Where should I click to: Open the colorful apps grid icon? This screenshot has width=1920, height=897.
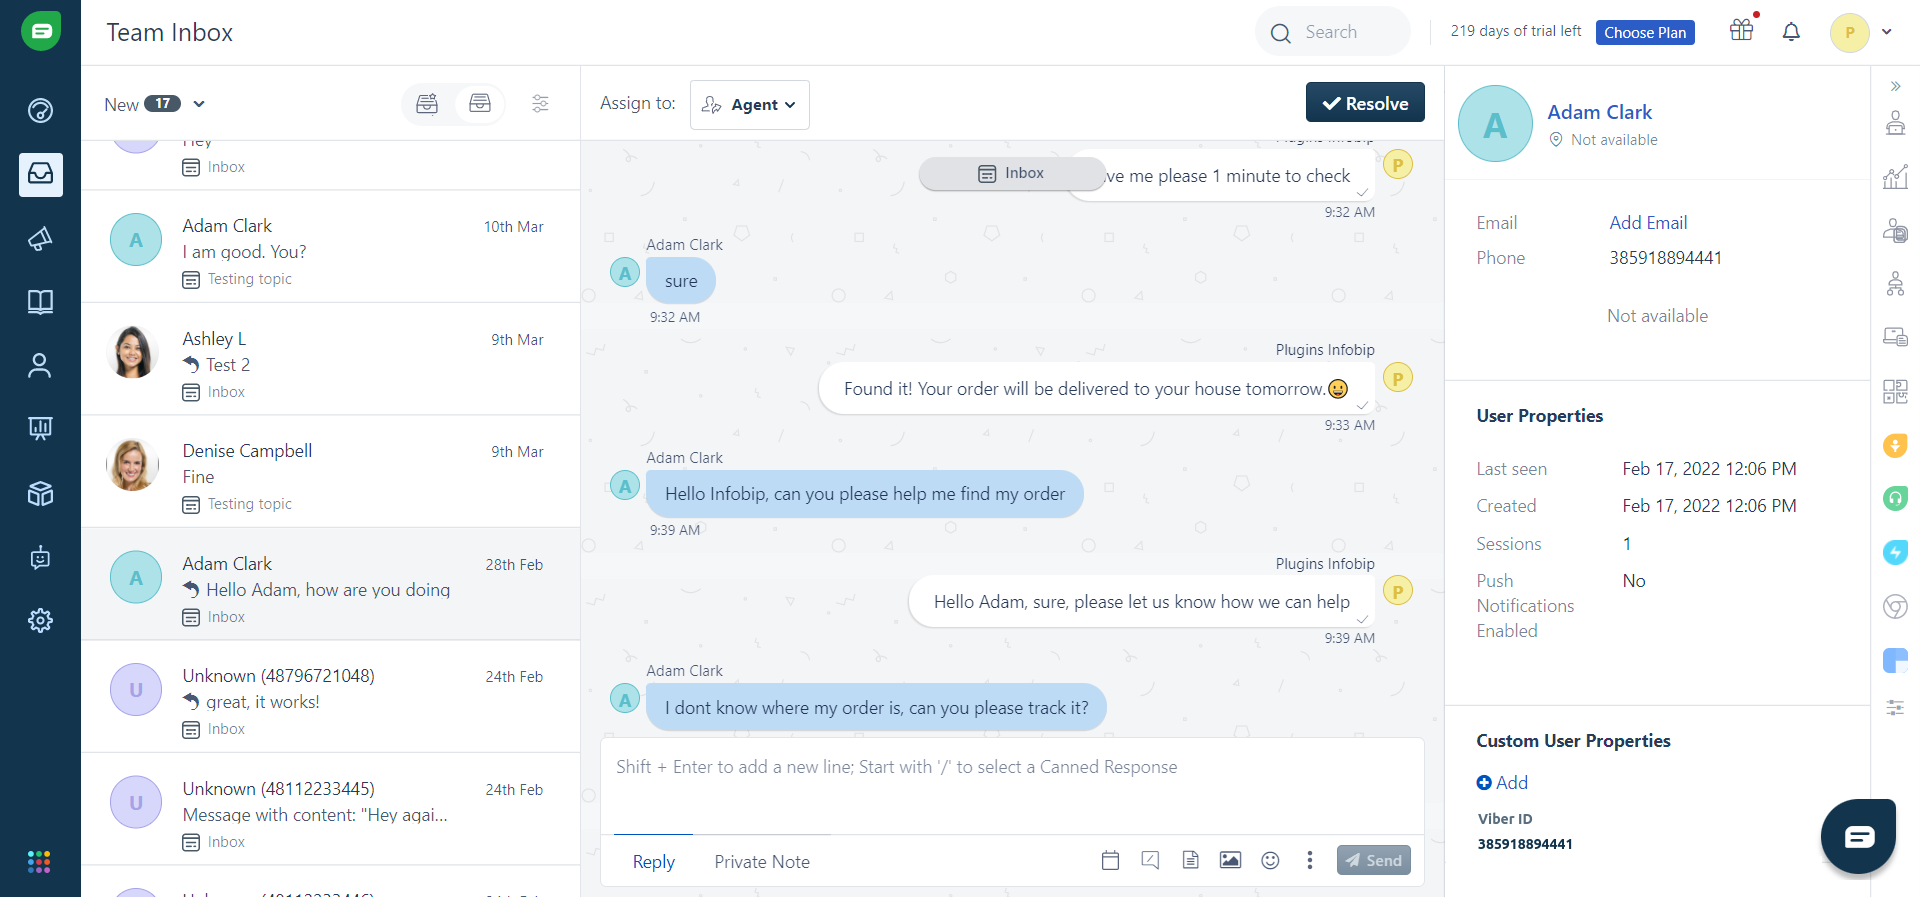coord(39,862)
